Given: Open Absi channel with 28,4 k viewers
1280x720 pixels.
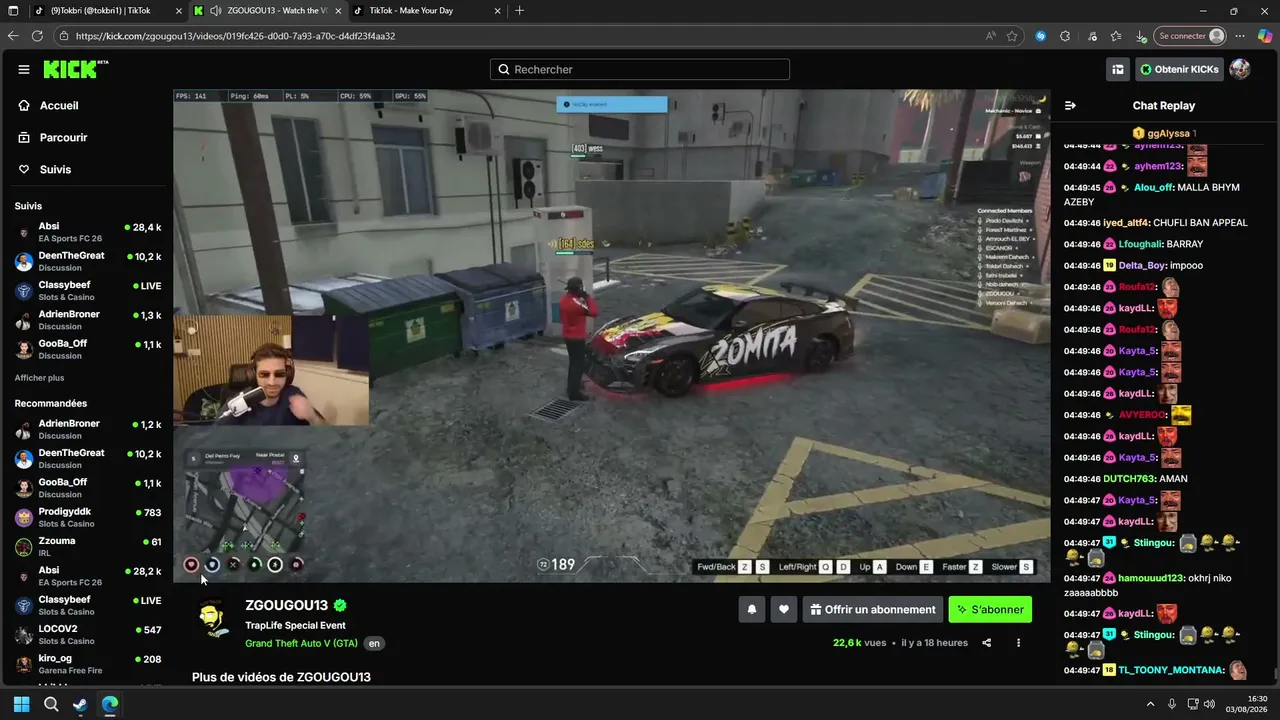Looking at the screenshot, I should [88, 232].
